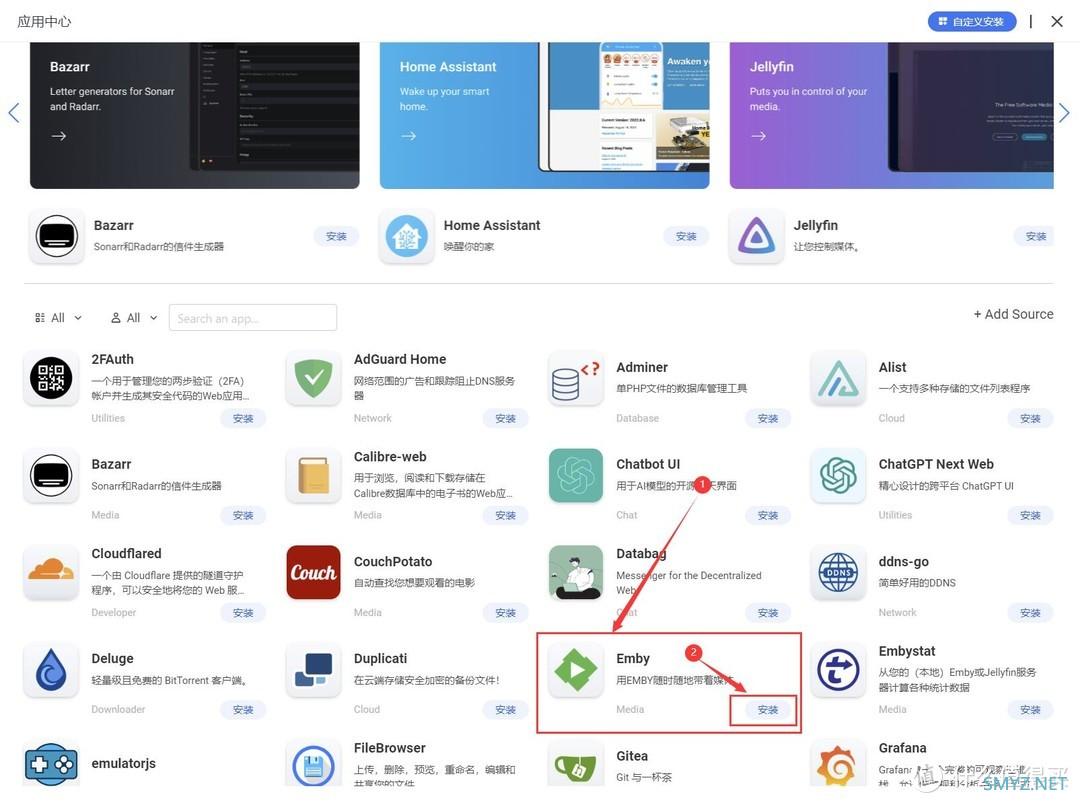Image resolution: width=1080 pixels, height=803 pixels.
Task: Install featured Home Assistant
Action: click(685, 236)
